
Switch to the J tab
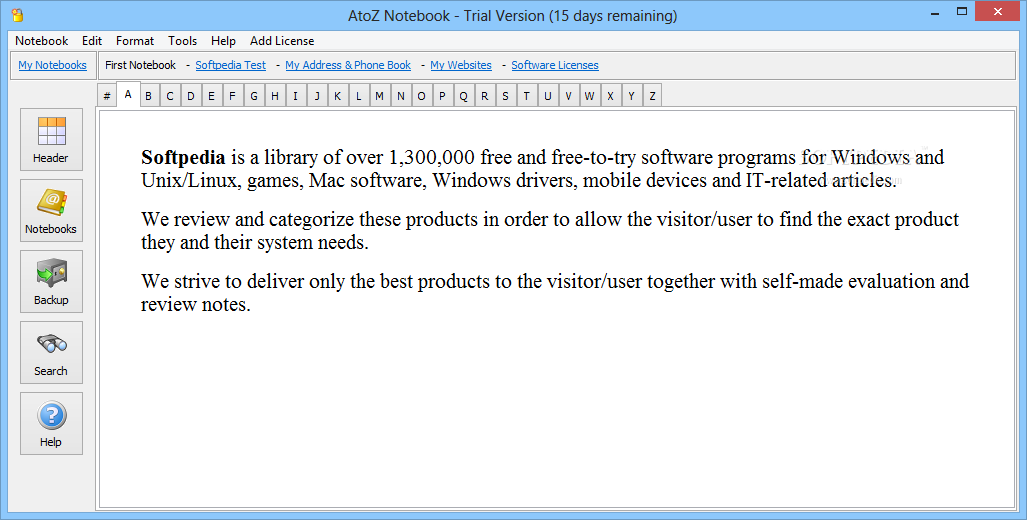point(316,96)
